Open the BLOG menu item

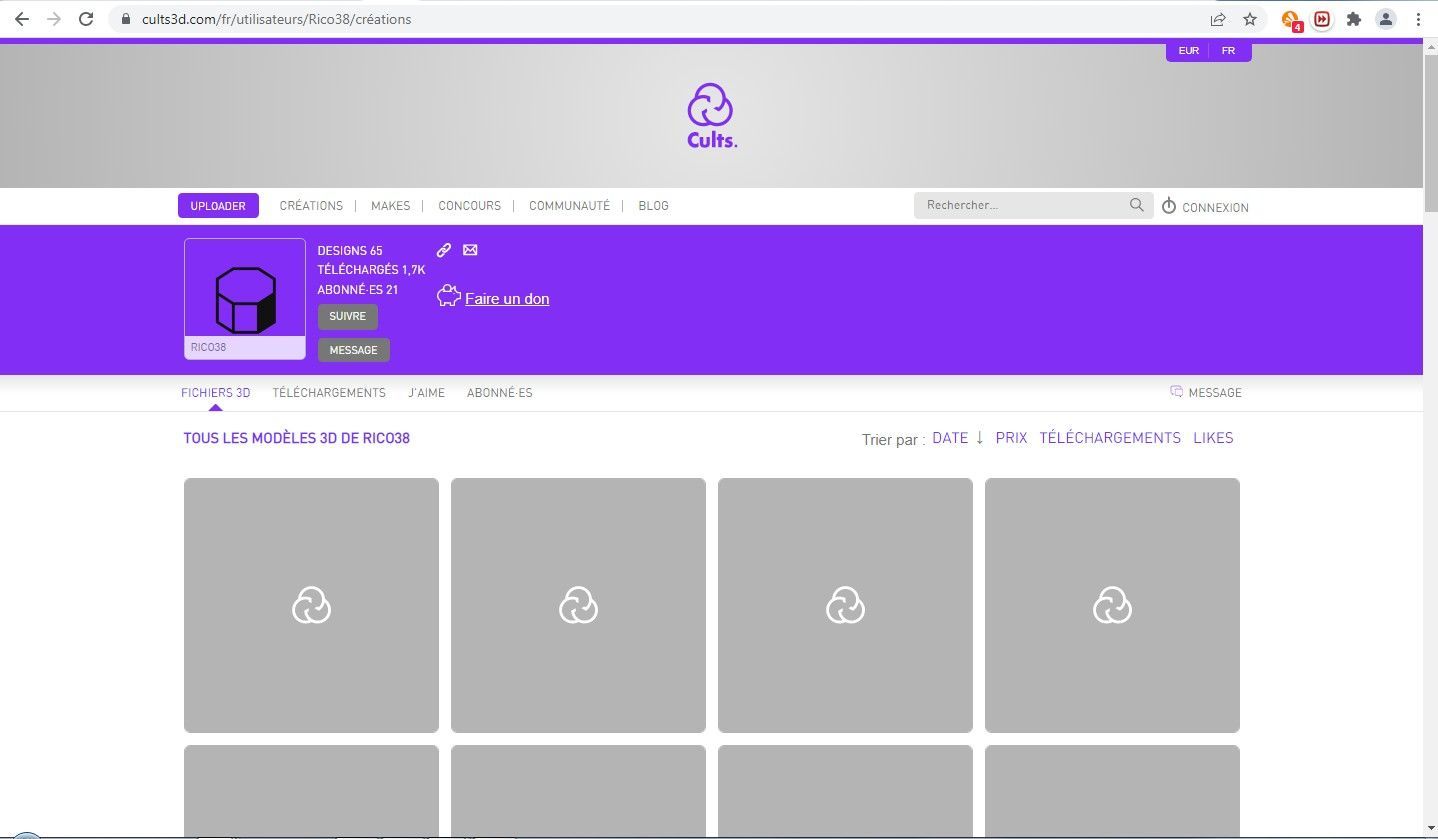(x=653, y=206)
